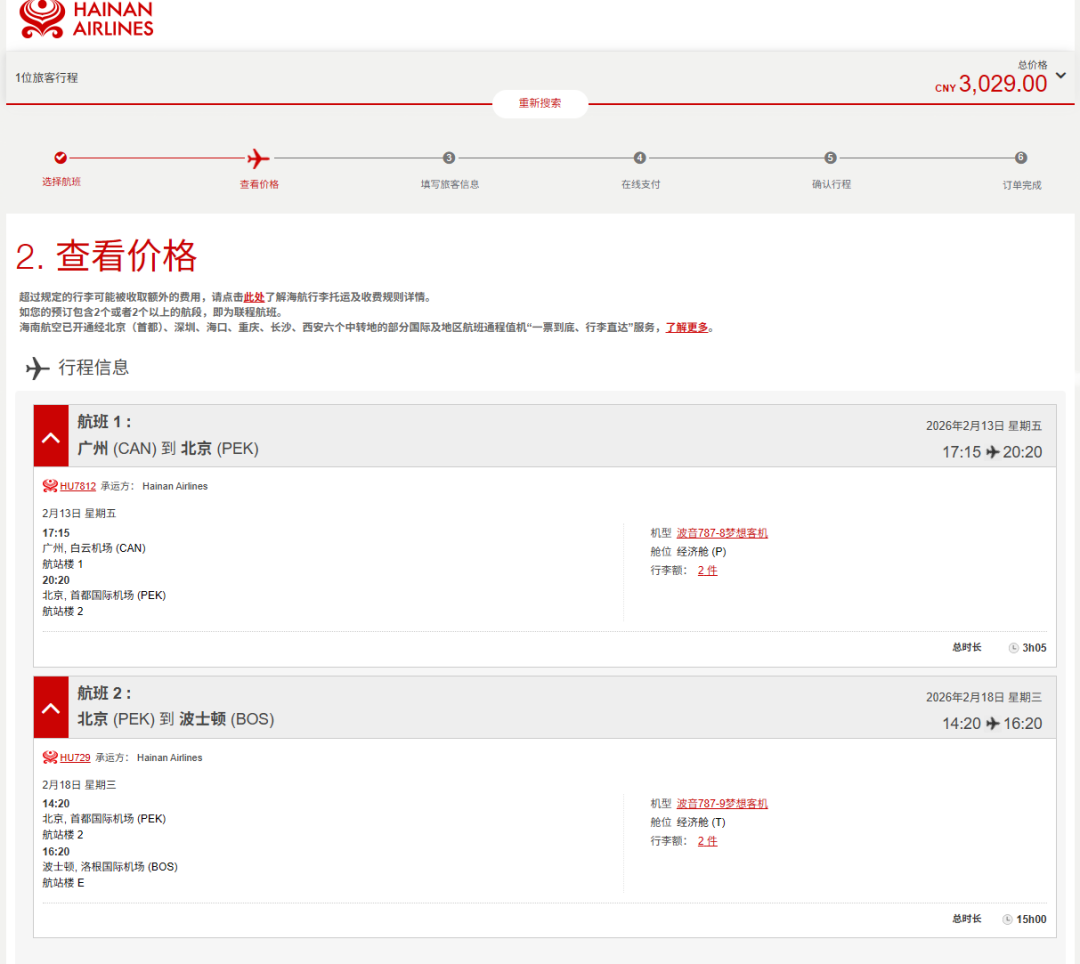Open the 了解更多 link
The height and width of the screenshot is (964, 1080).
tap(687, 327)
